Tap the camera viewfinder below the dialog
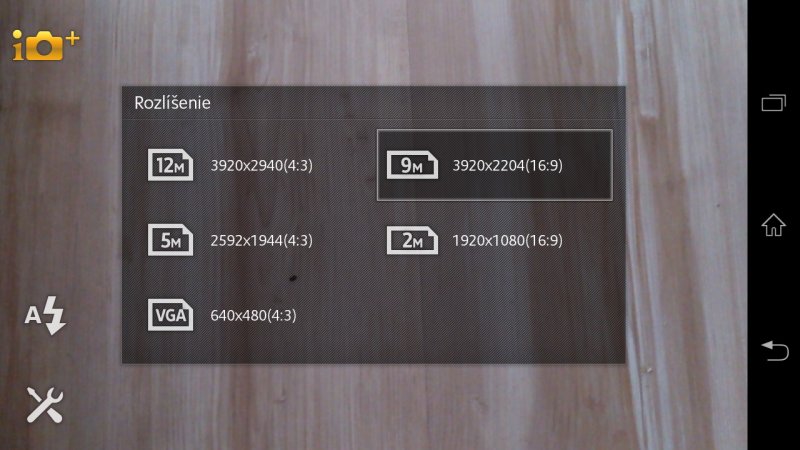This screenshot has height=450, width=800. click(373, 407)
